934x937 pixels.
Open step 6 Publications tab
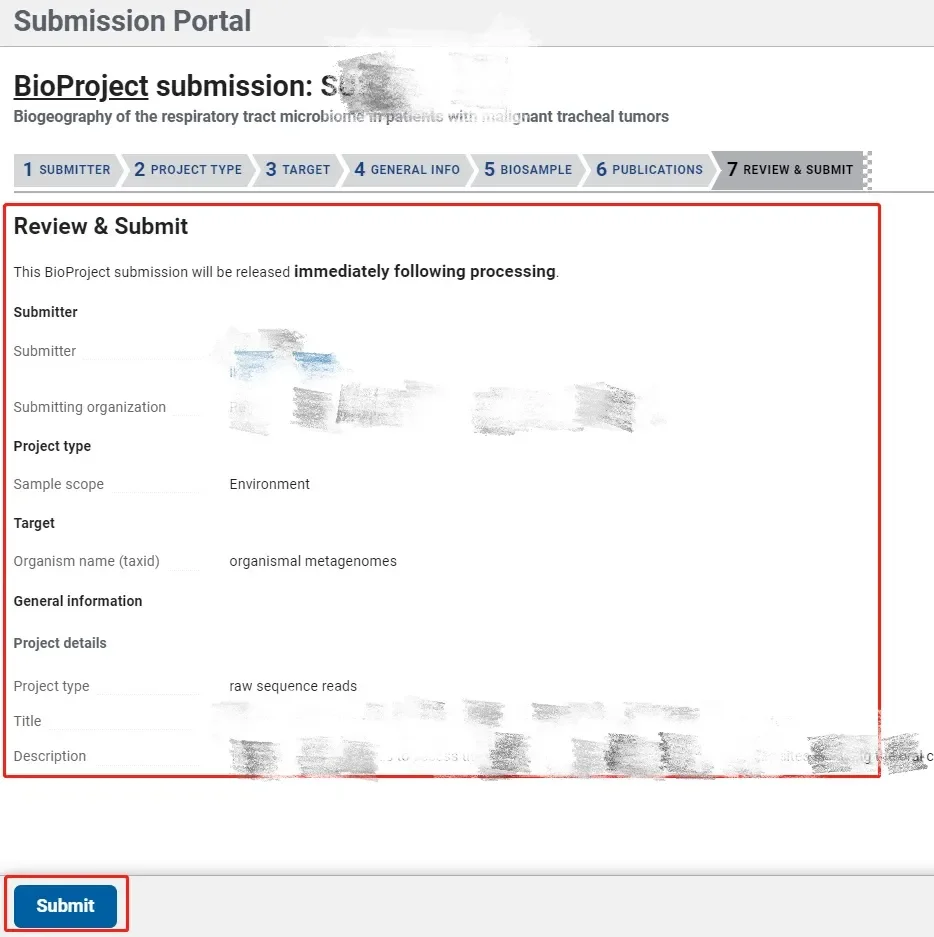coord(649,170)
